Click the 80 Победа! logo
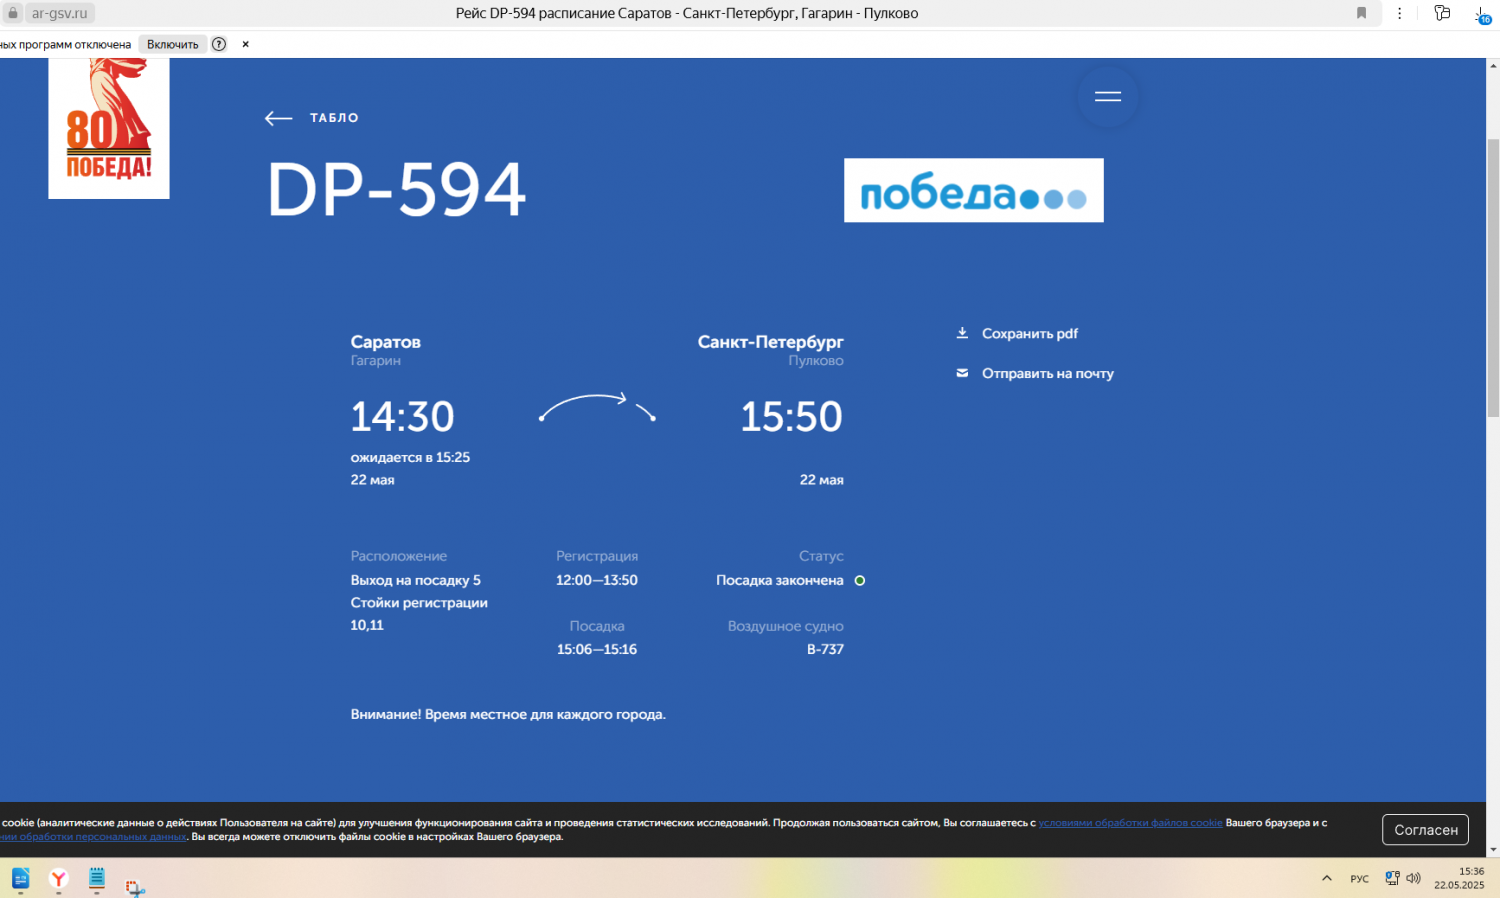1500x898 pixels. coord(109,128)
